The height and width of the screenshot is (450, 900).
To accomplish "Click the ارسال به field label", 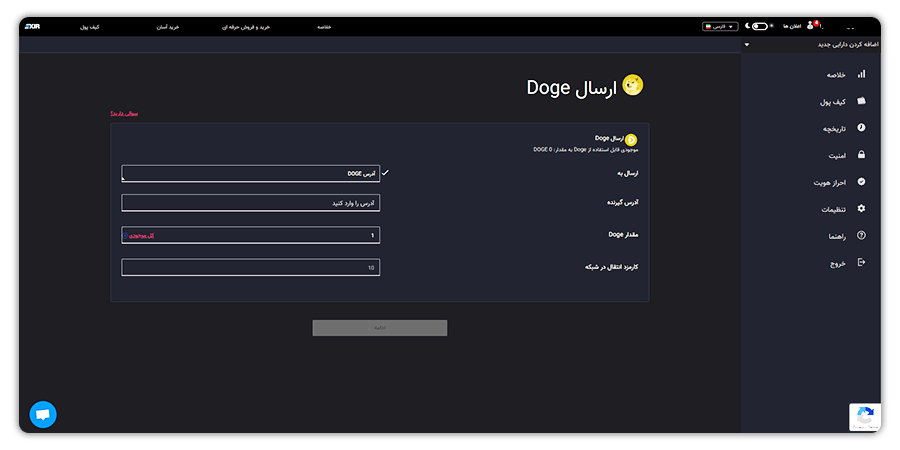I will click(x=627, y=173).
